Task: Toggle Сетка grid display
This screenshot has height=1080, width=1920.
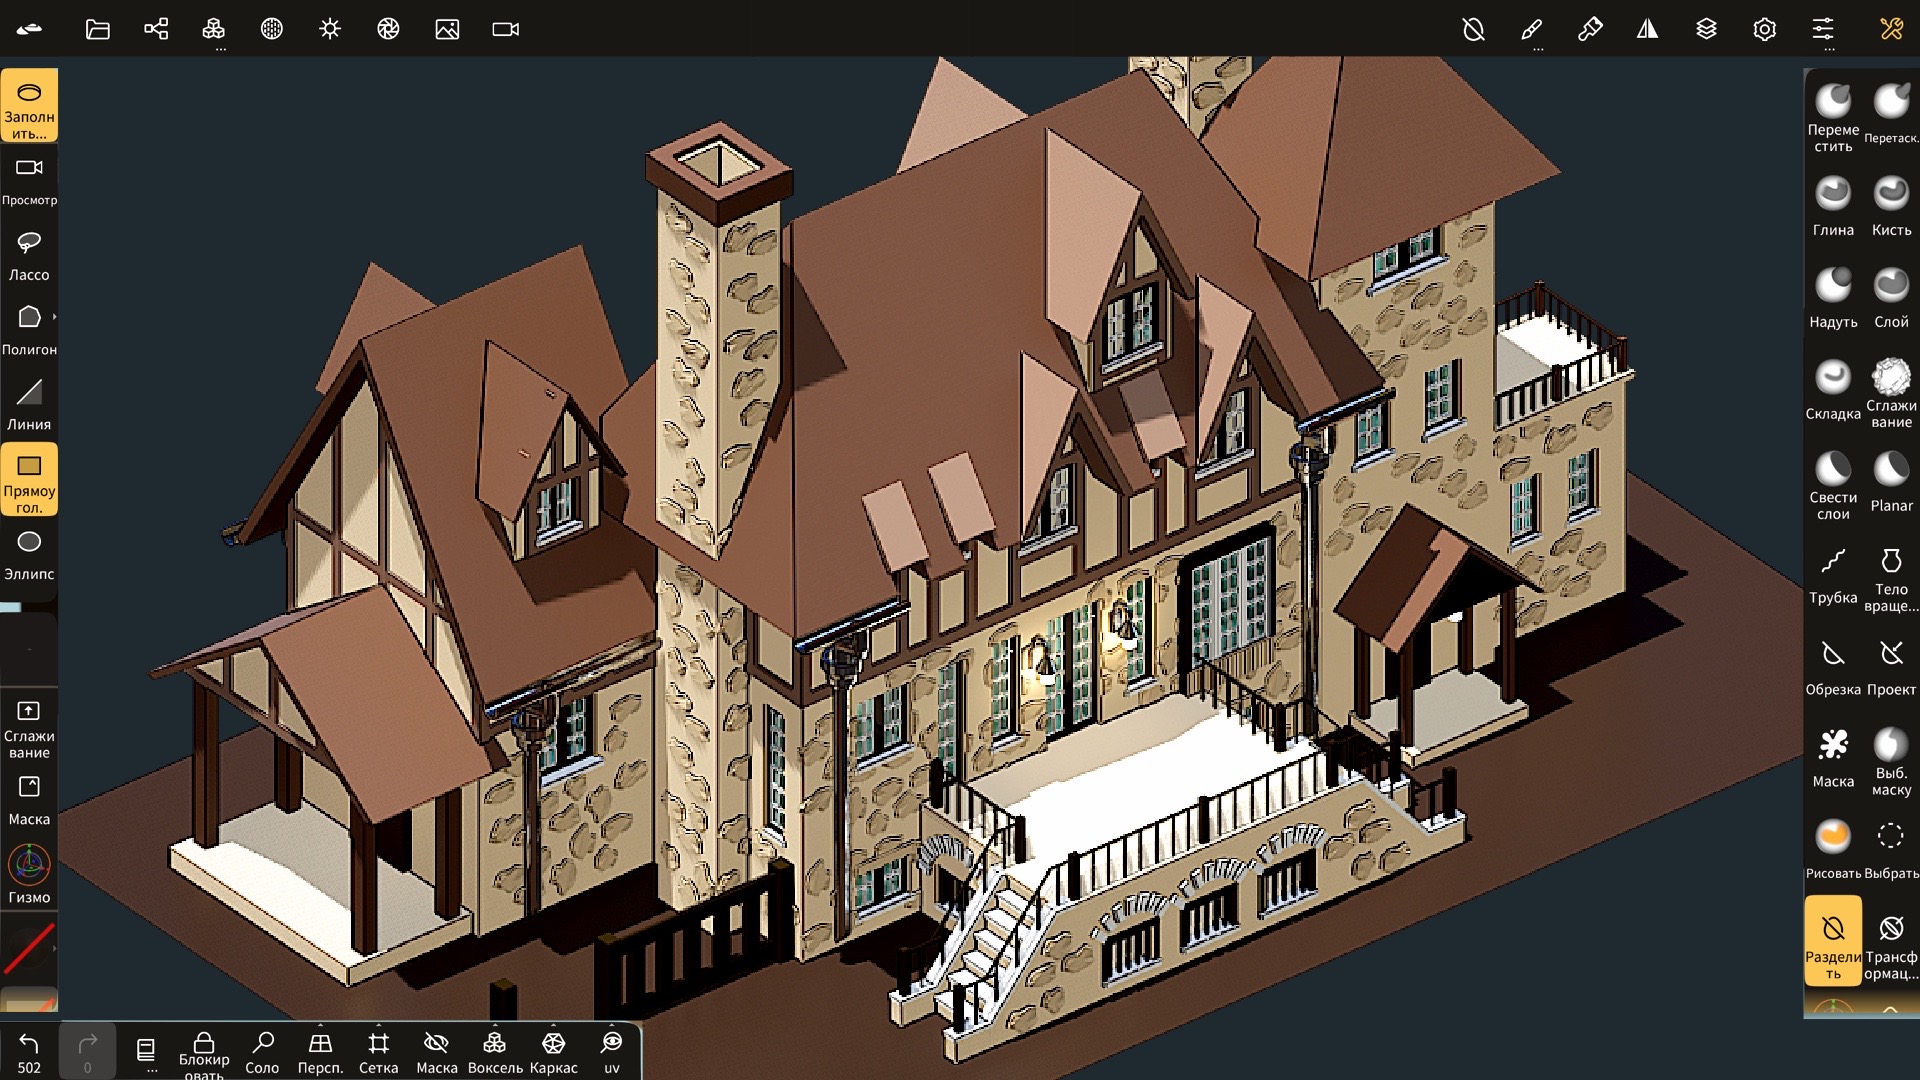Action: 378,1052
